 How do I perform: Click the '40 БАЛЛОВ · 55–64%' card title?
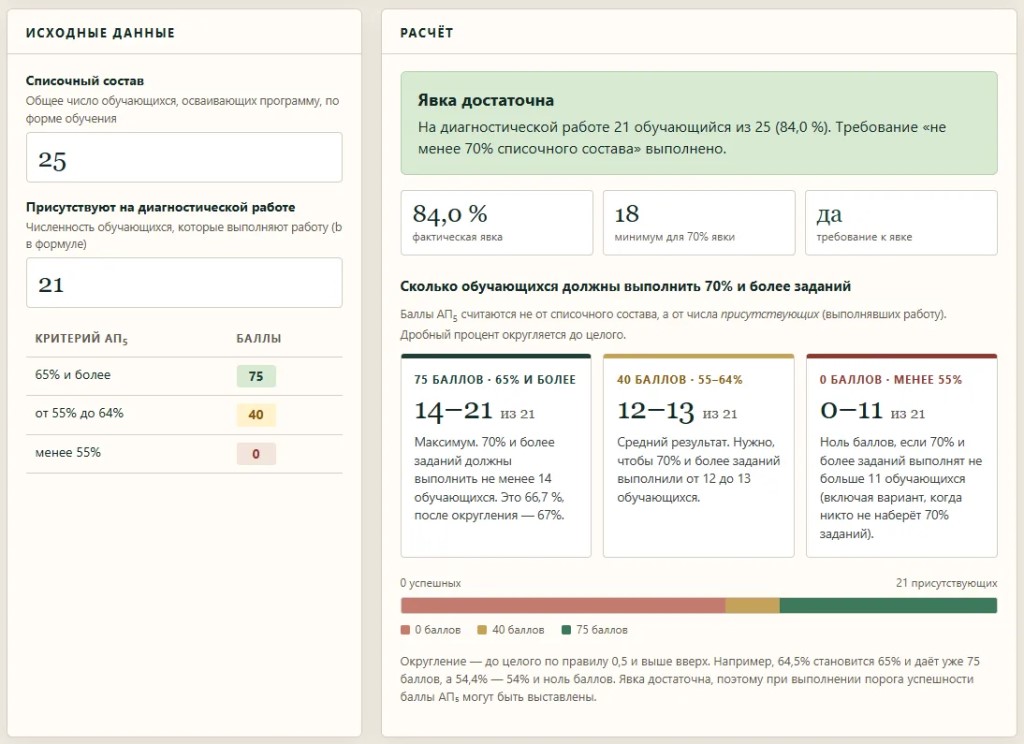coord(680,380)
